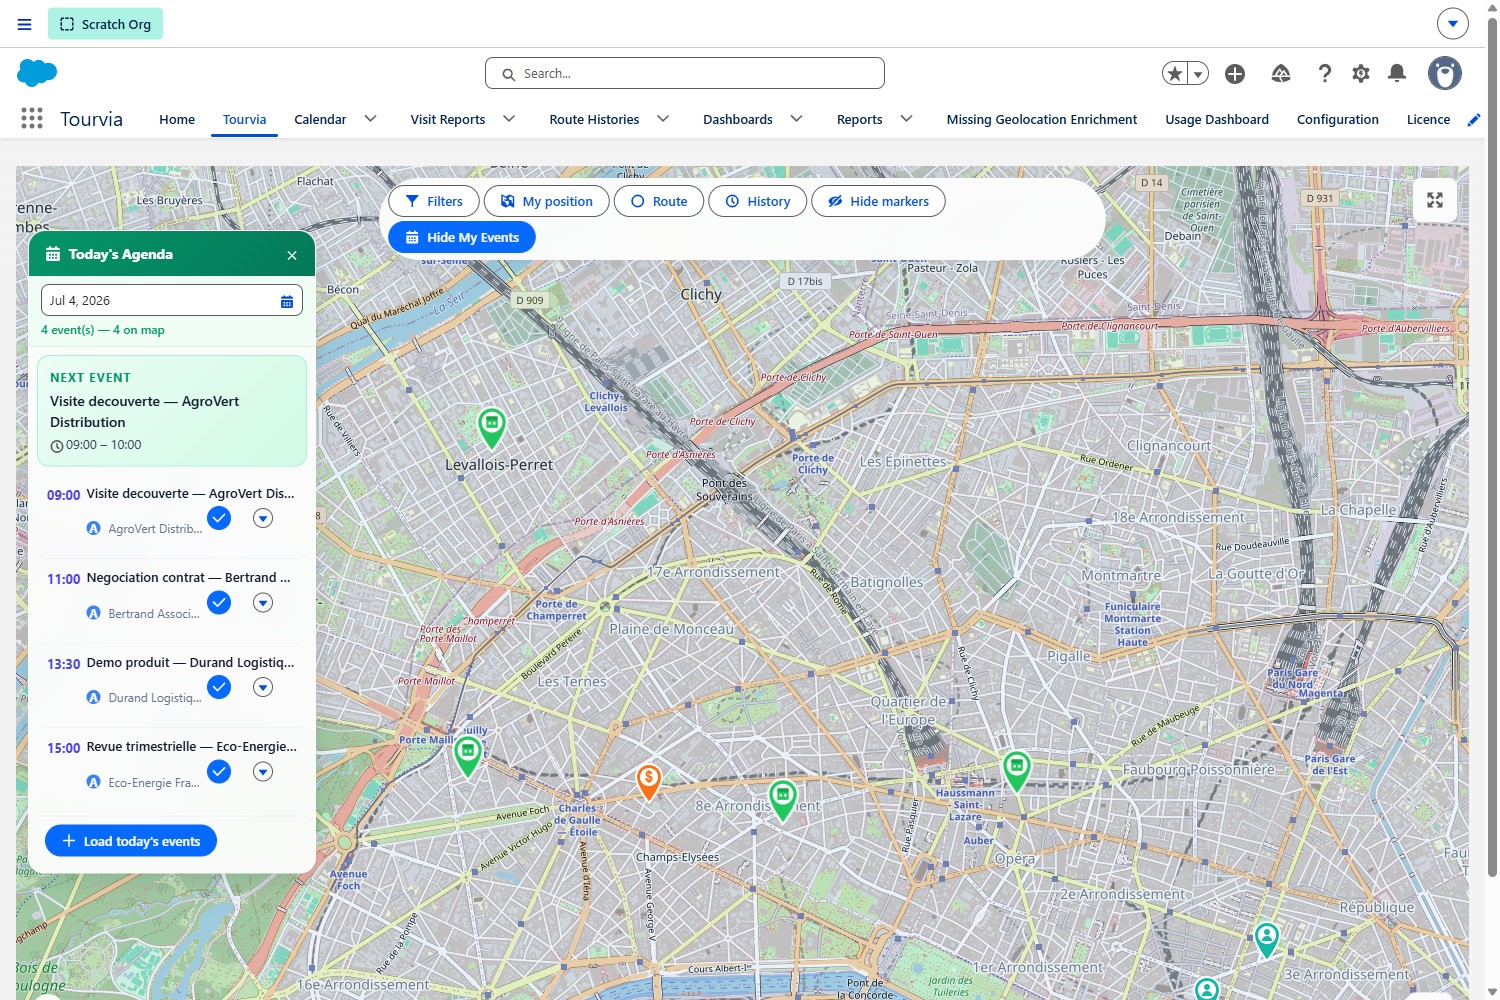Image resolution: width=1500 pixels, height=1000 pixels.
Task: Expand options for the 15:00 Revue trimestrielle event
Action: pyautogui.click(x=263, y=771)
